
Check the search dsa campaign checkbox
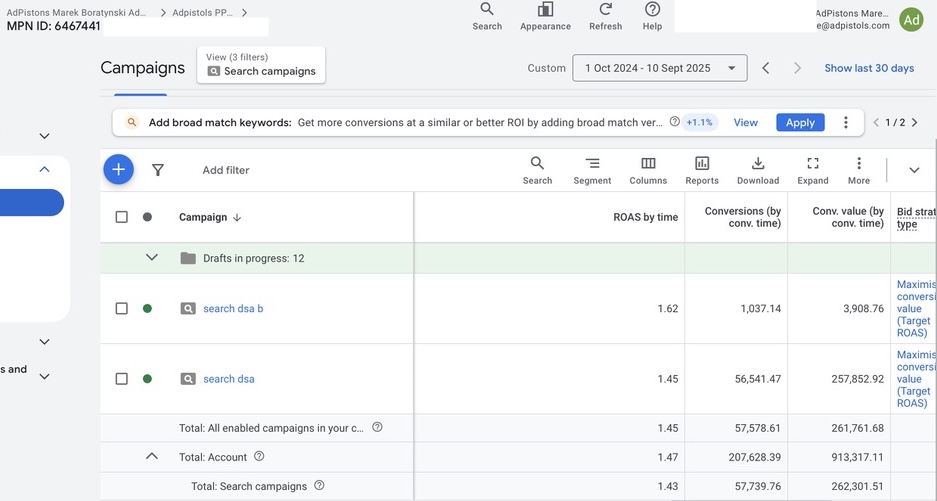tap(121, 379)
